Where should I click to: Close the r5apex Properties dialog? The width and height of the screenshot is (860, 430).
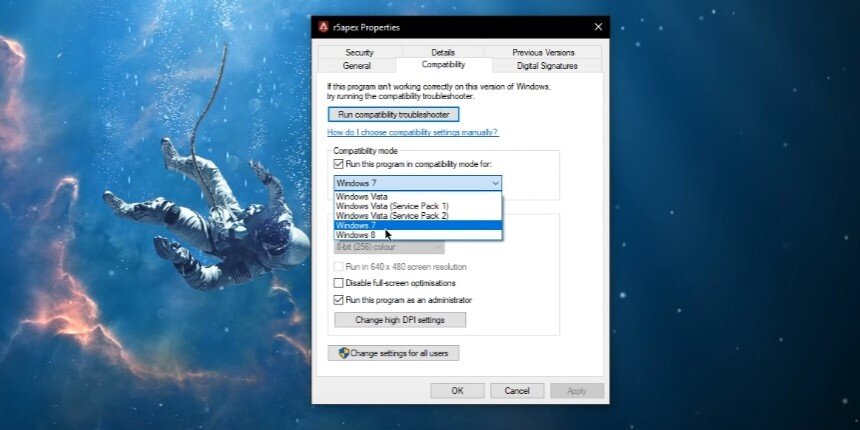(598, 27)
